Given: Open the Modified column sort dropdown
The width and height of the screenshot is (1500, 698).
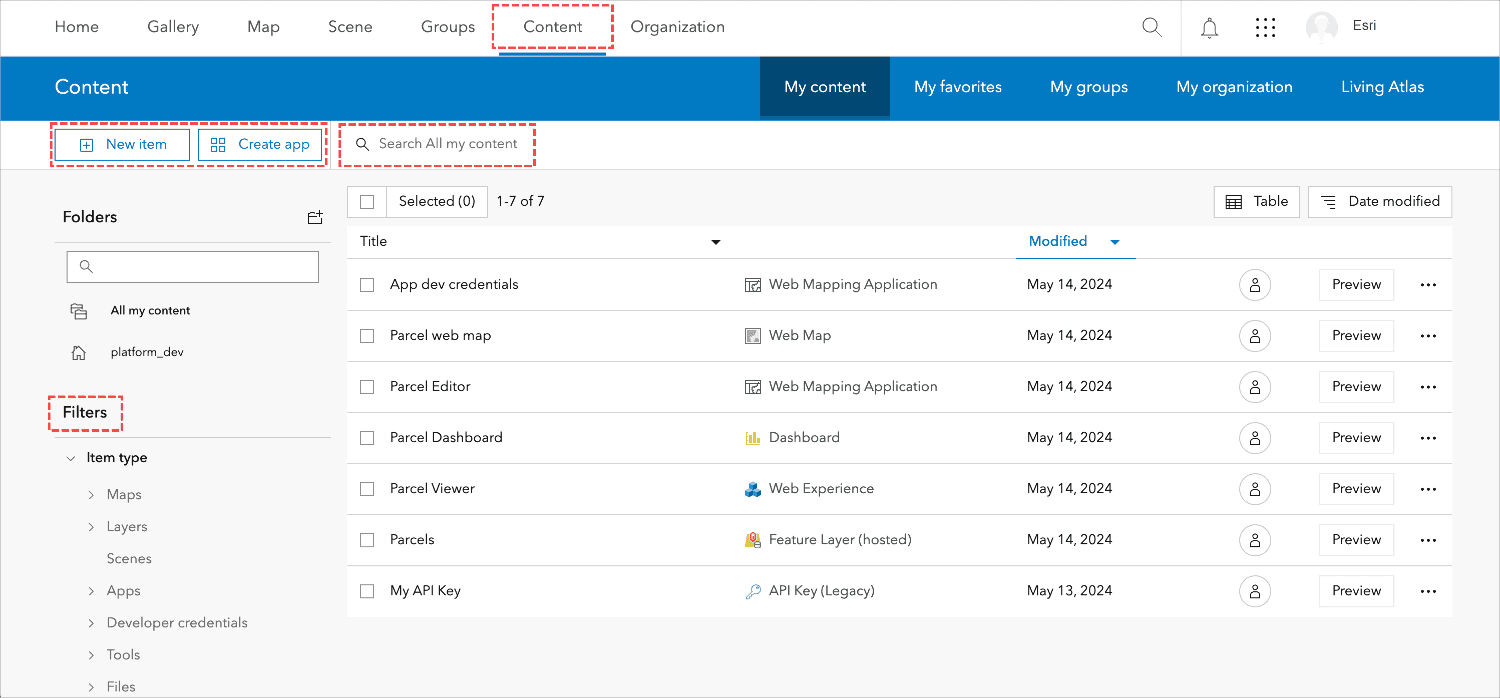Looking at the screenshot, I should point(1113,241).
